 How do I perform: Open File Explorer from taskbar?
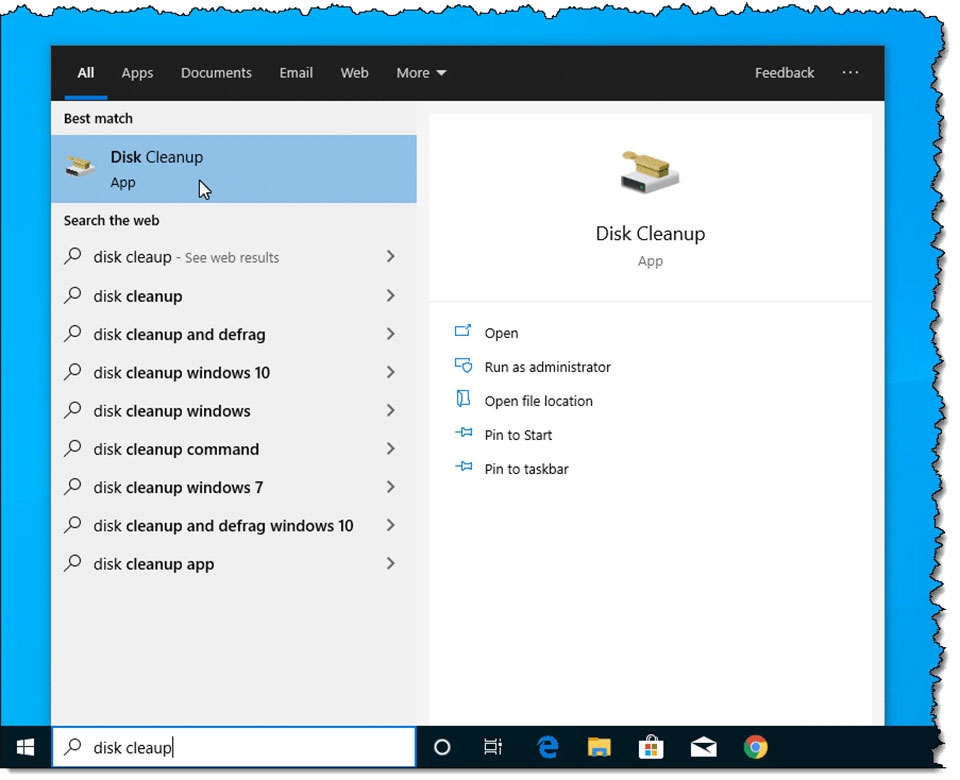coord(599,747)
